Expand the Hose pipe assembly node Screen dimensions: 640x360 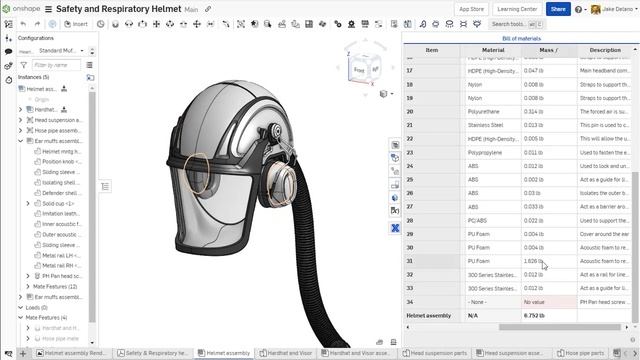pyautogui.click(x=20, y=131)
